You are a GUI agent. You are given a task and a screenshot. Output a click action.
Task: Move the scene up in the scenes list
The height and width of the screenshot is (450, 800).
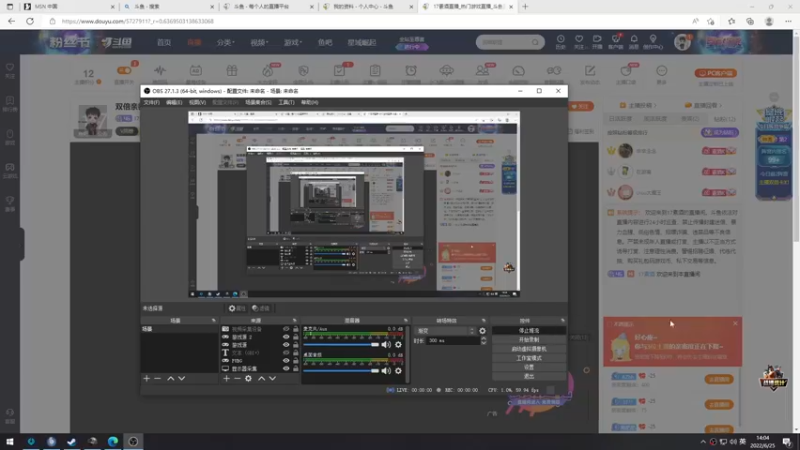pyautogui.click(x=170, y=379)
